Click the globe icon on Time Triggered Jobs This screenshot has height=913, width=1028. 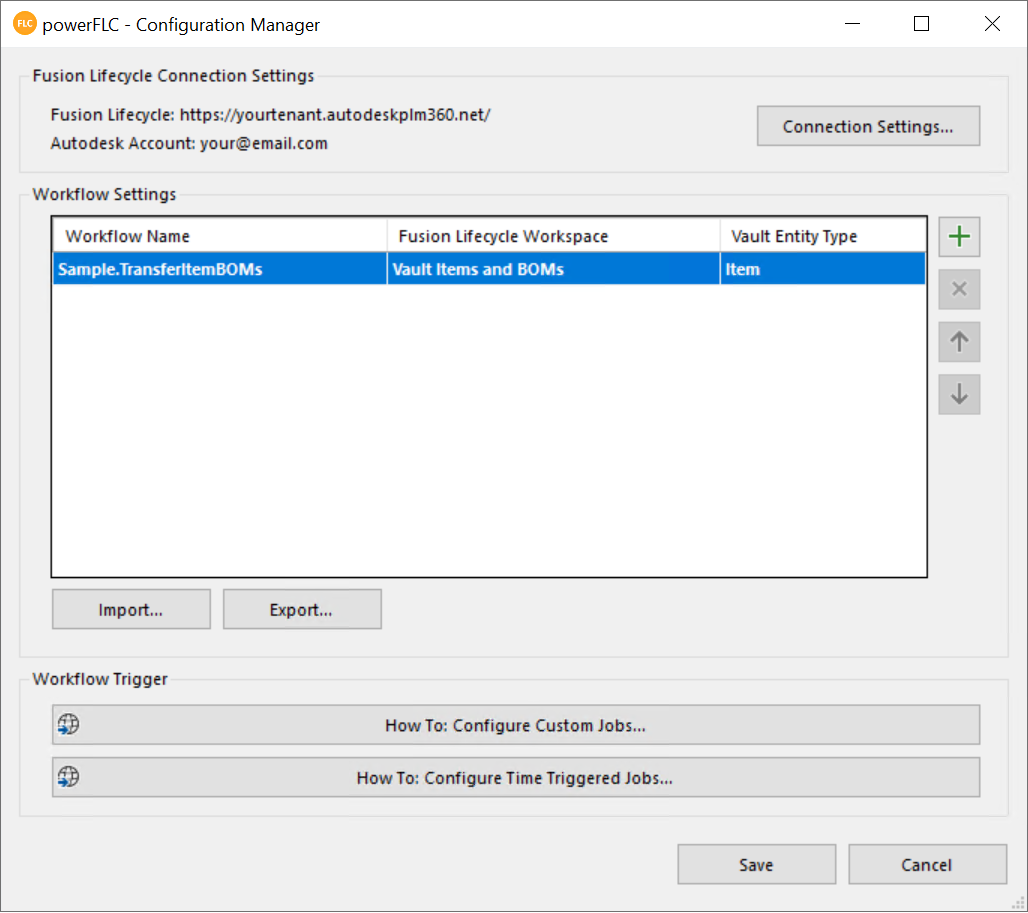(x=68, y=777)
